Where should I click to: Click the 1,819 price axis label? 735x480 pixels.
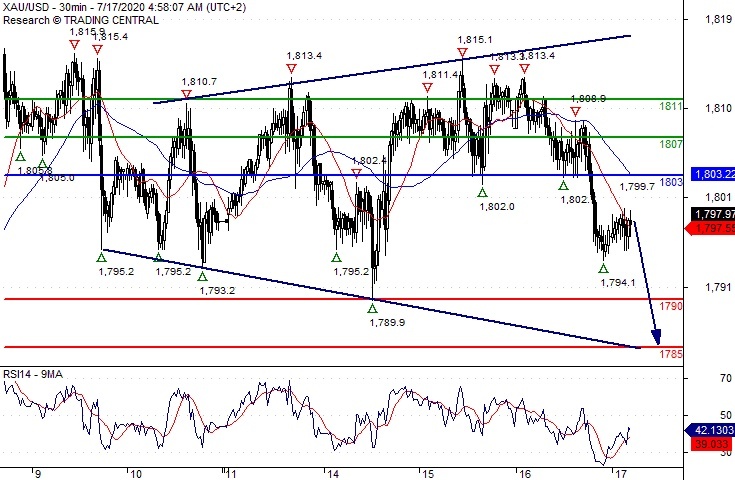(718, 19)
